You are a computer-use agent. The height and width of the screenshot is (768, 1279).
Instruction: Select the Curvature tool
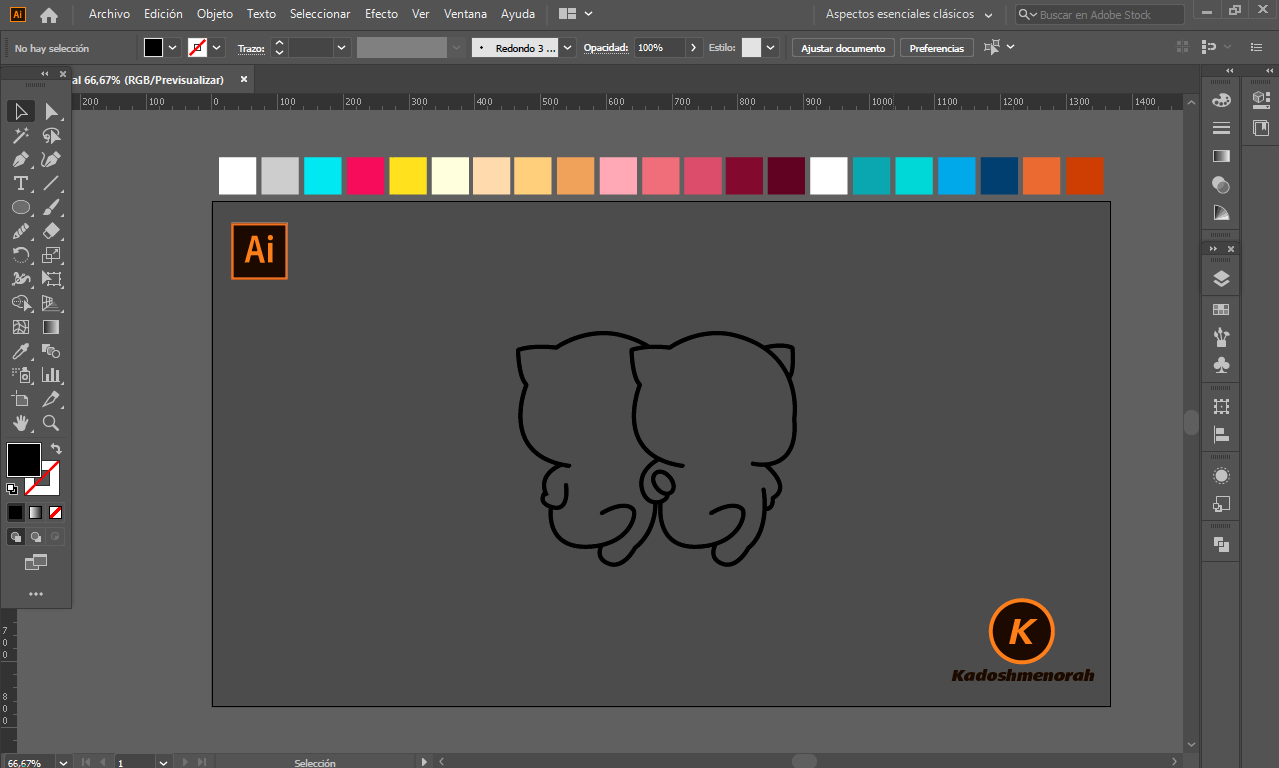click(x=51, y=159)
